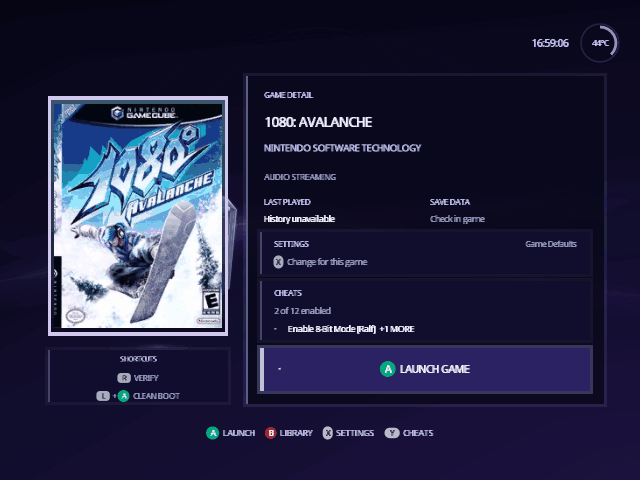Toggle the Enable 8-Bit Mode cheat entry
The width and height of the screenshot is (640, 480).
[x=331, y=329]
